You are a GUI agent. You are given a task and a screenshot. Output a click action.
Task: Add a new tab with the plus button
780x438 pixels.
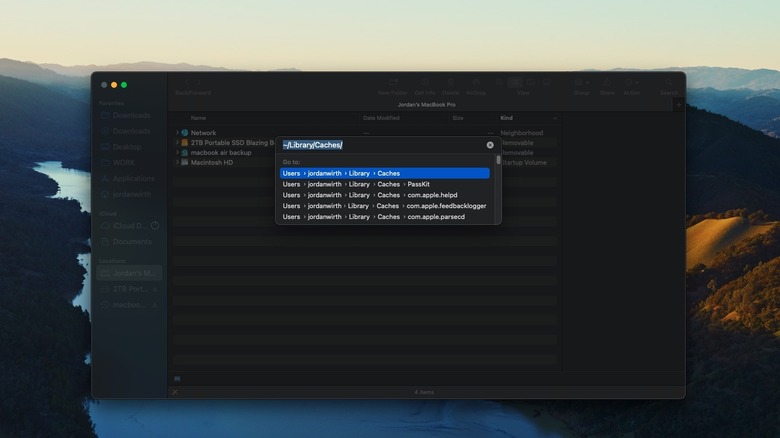pos(679,103)
